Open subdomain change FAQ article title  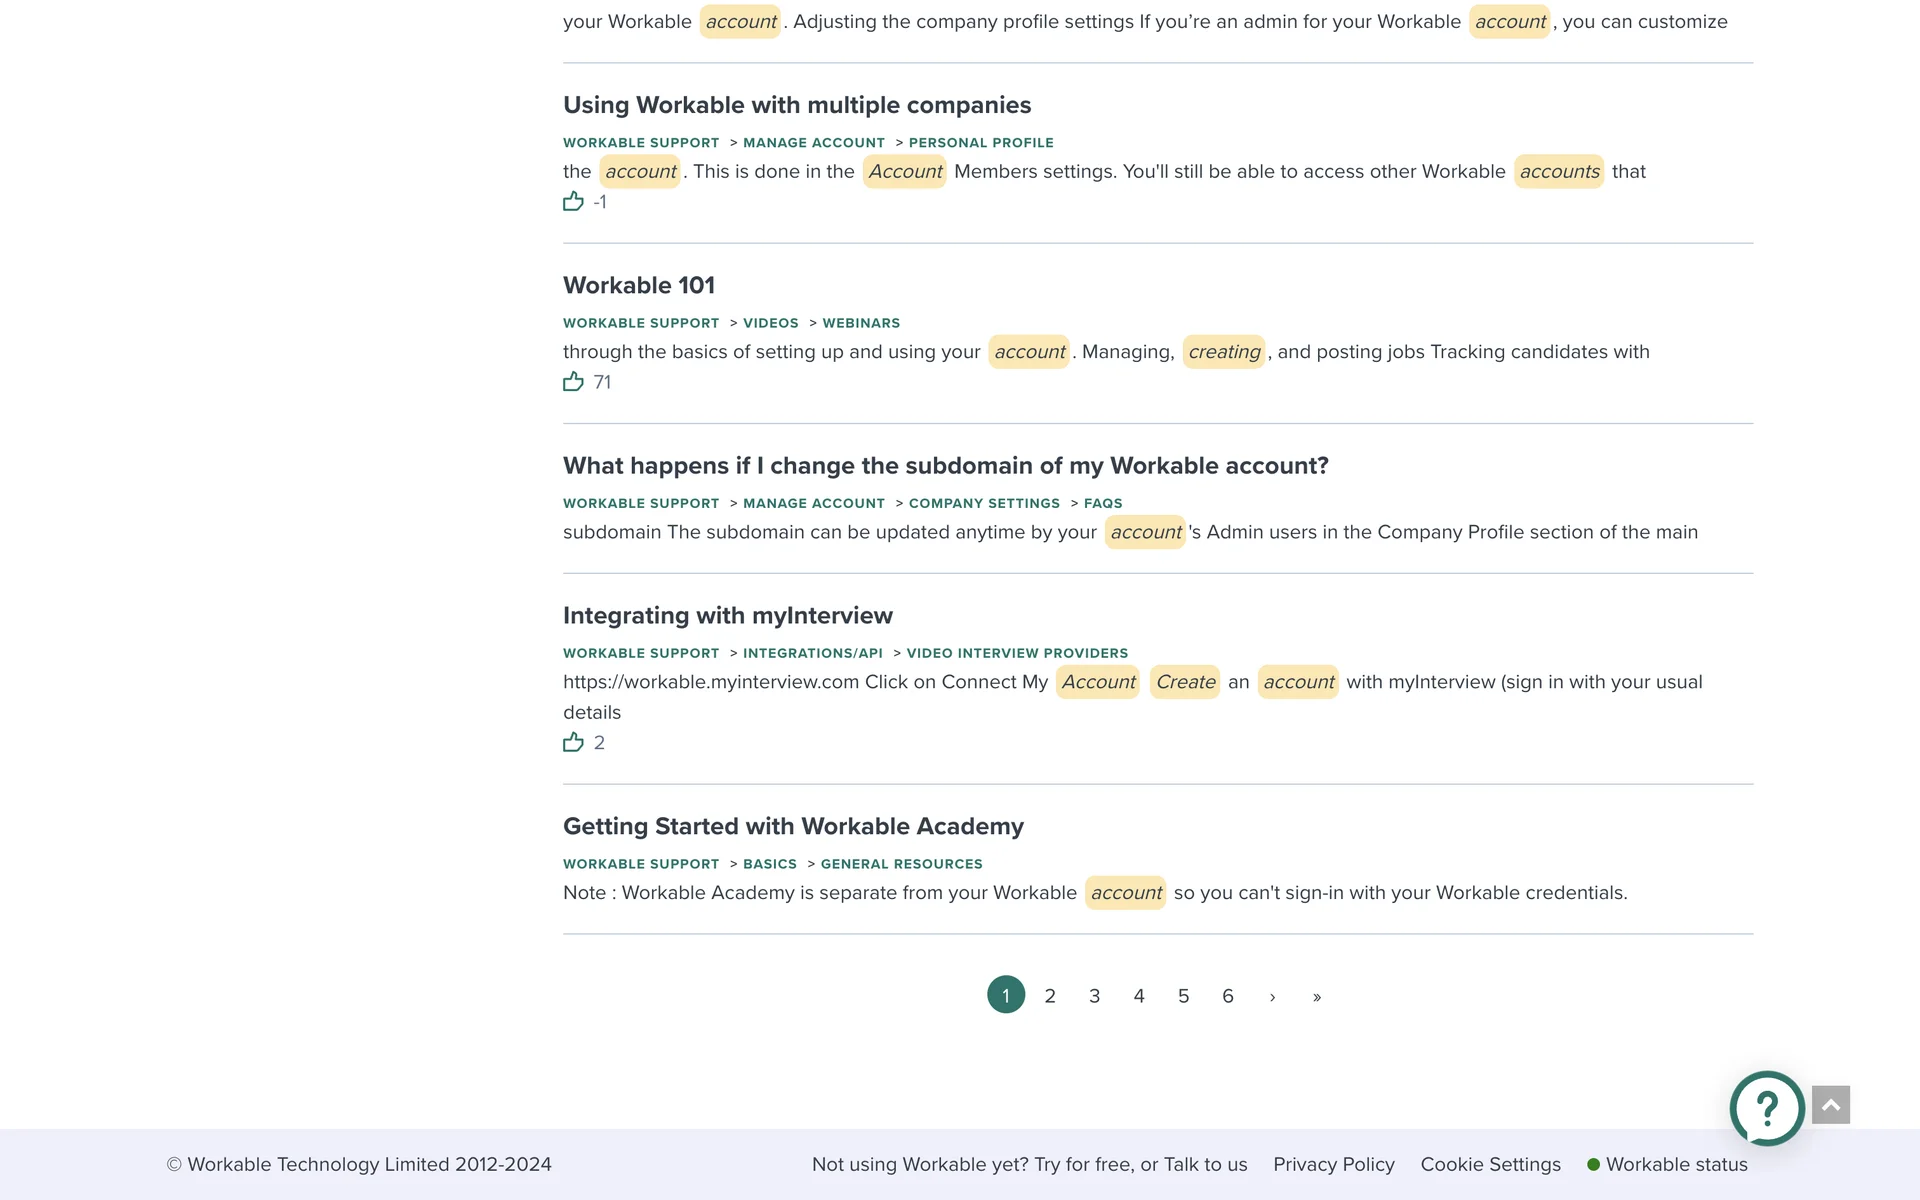pyautogui.click(x=945, y=466)
